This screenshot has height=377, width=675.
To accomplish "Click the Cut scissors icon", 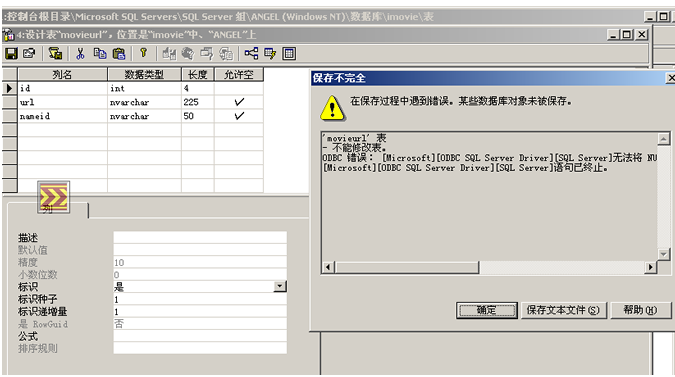I will 80,53.
